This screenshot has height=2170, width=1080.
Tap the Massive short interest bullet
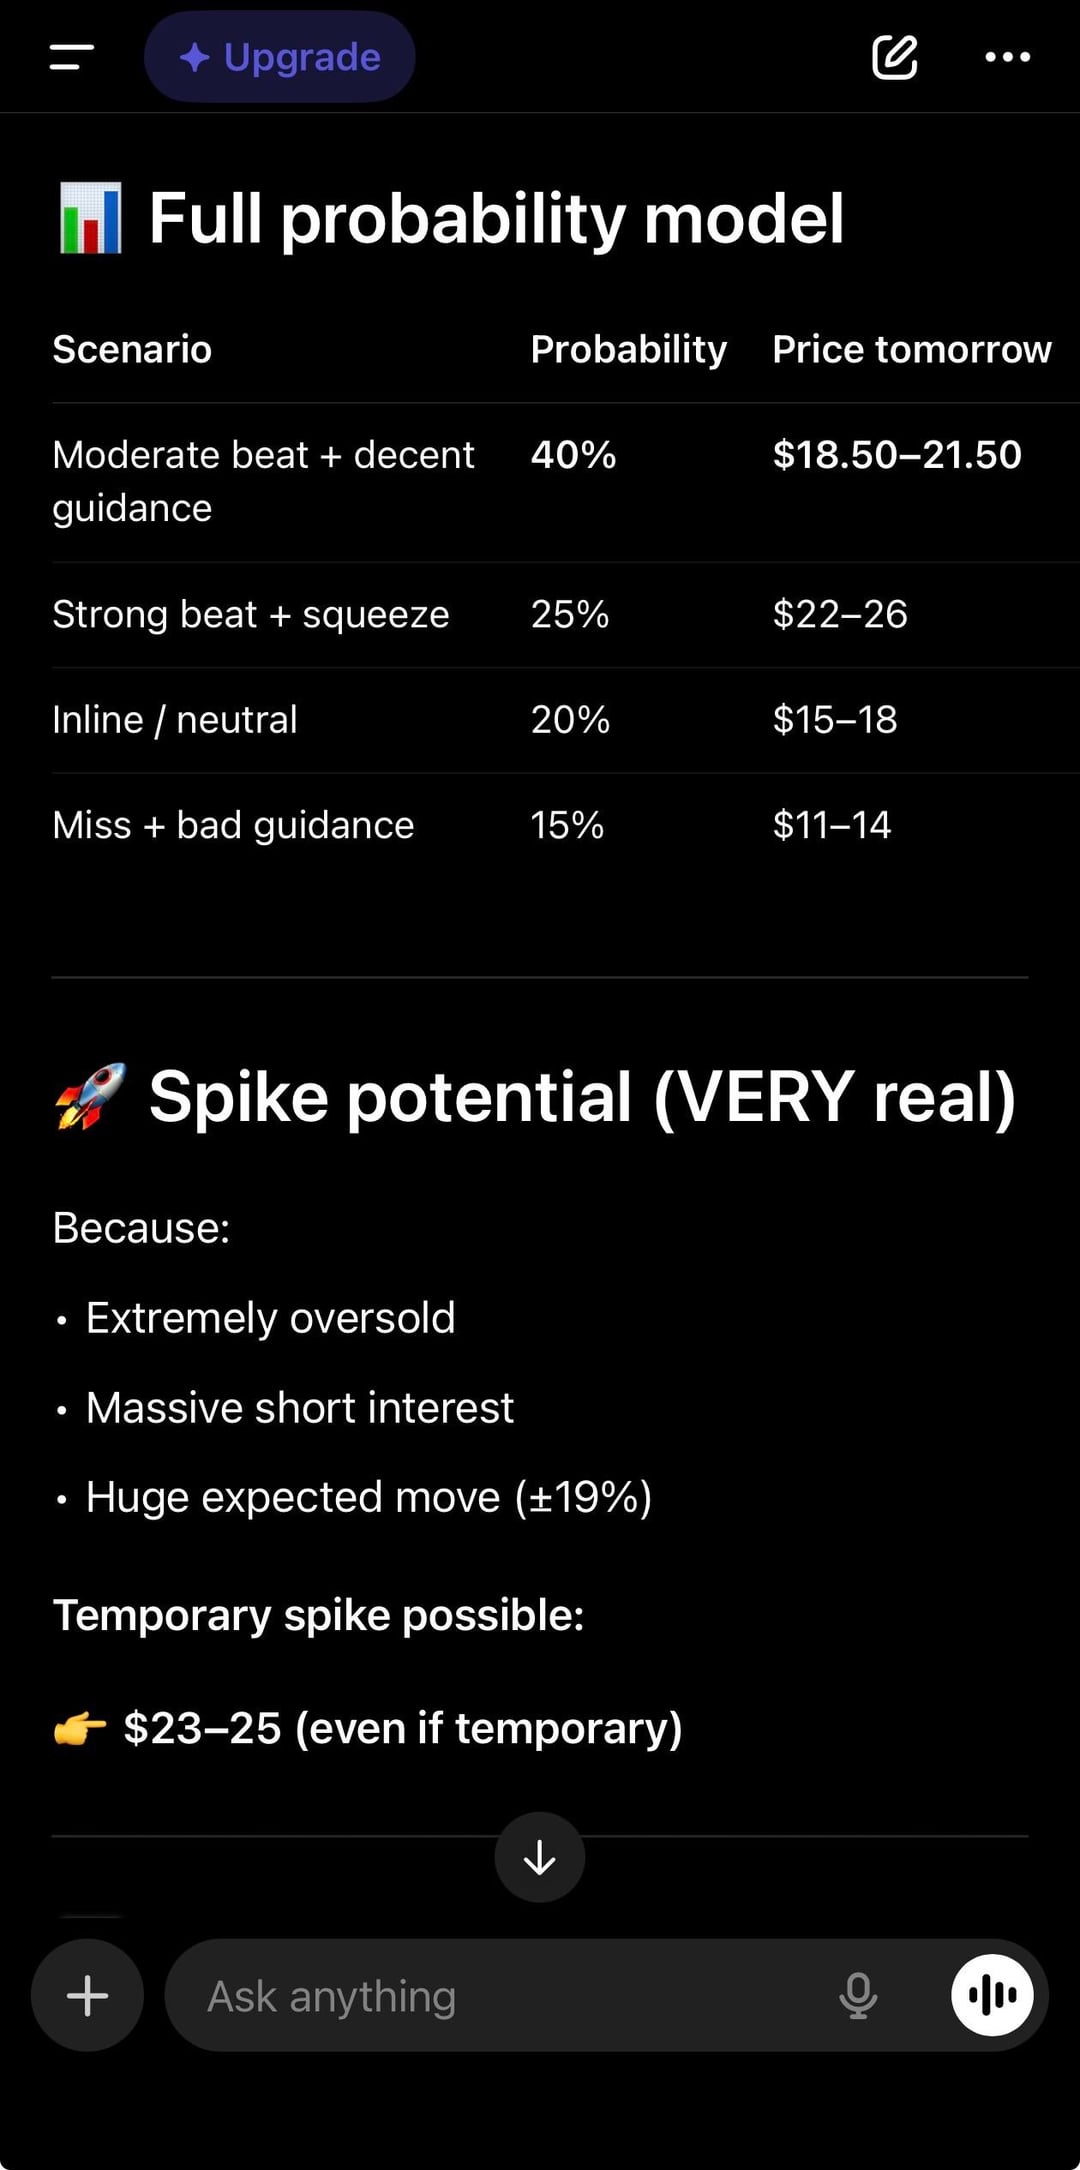(300, 1408)
